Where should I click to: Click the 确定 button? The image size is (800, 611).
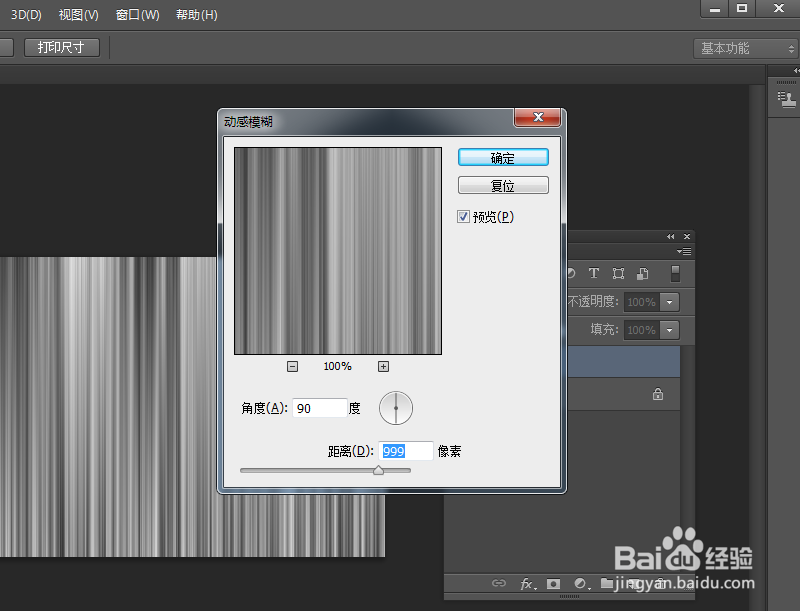pyautogui.click(x=503, y=157)
